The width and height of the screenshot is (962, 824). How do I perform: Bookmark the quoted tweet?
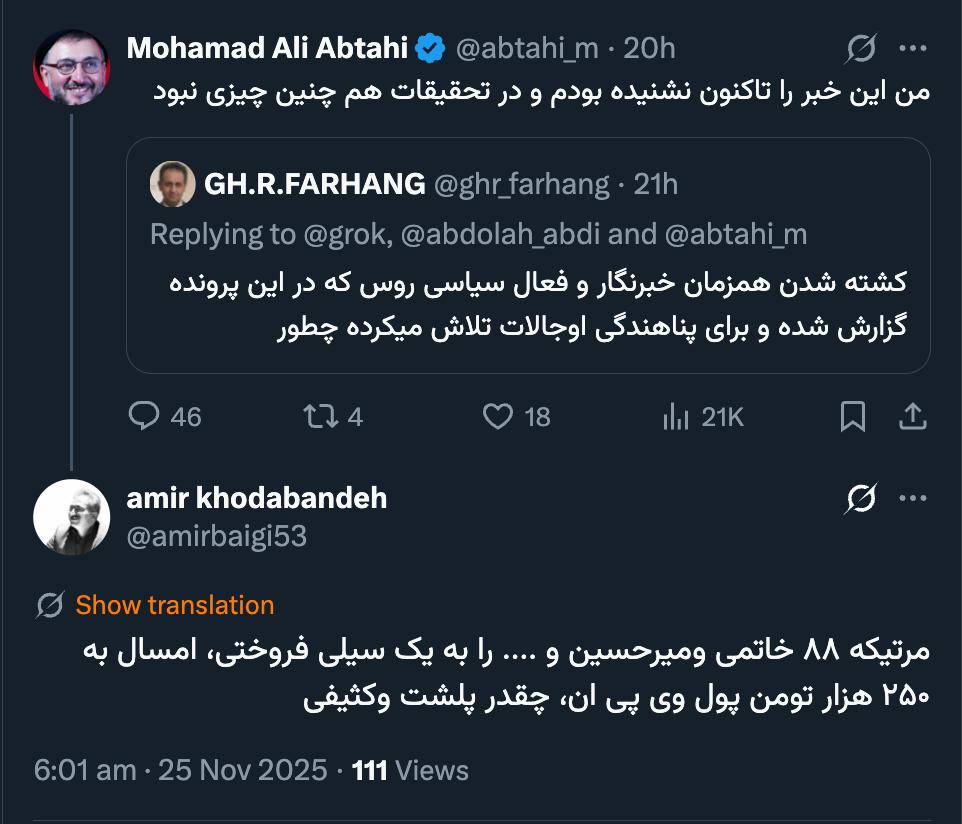852,418
